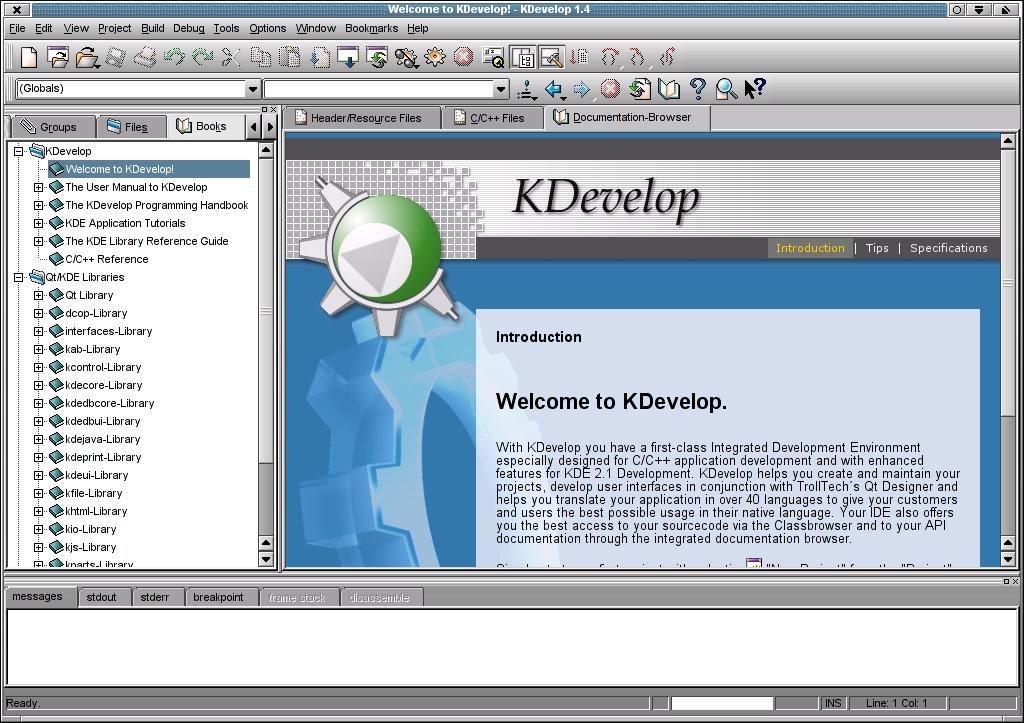The width and height of the screenshot is (1024, 723).
Task: Open the Search magnifier icon
Action: [x=727, y=89]
